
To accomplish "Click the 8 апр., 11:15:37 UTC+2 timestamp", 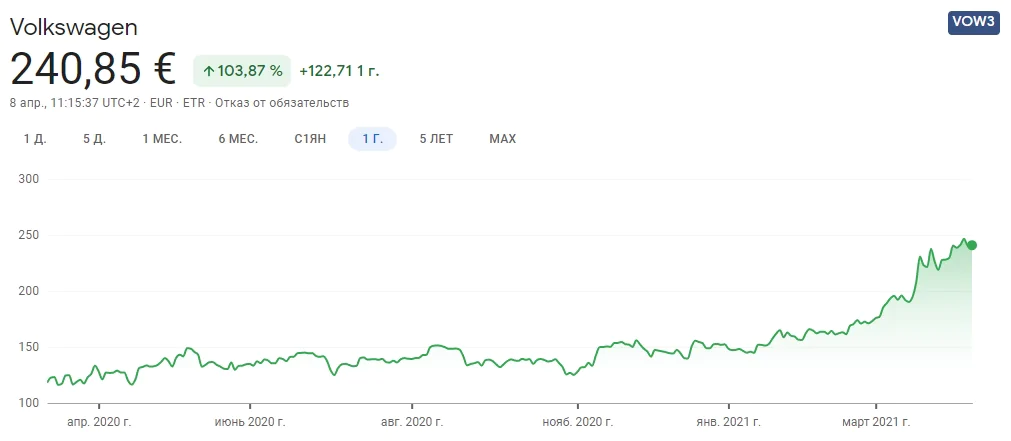I will click(x=75, y=103).
